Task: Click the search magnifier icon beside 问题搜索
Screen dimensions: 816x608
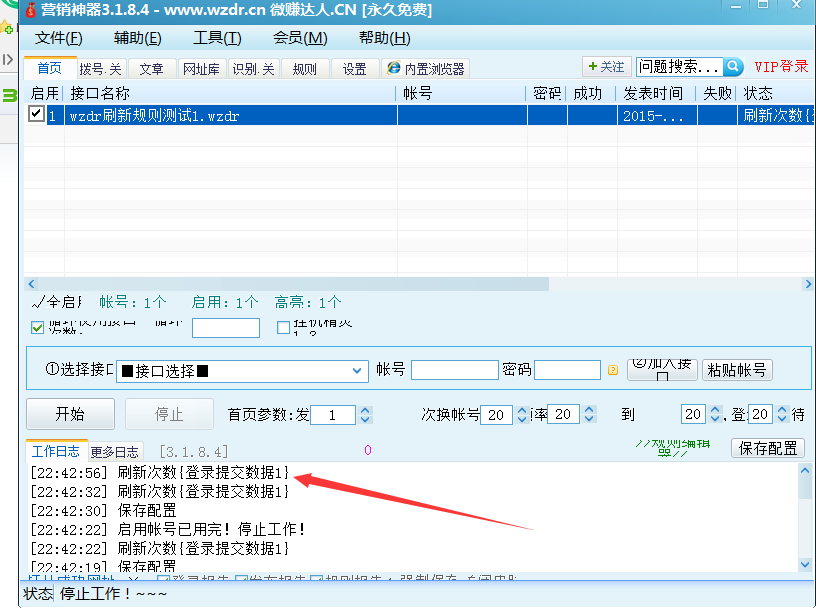Action: [x=734, y=67]
